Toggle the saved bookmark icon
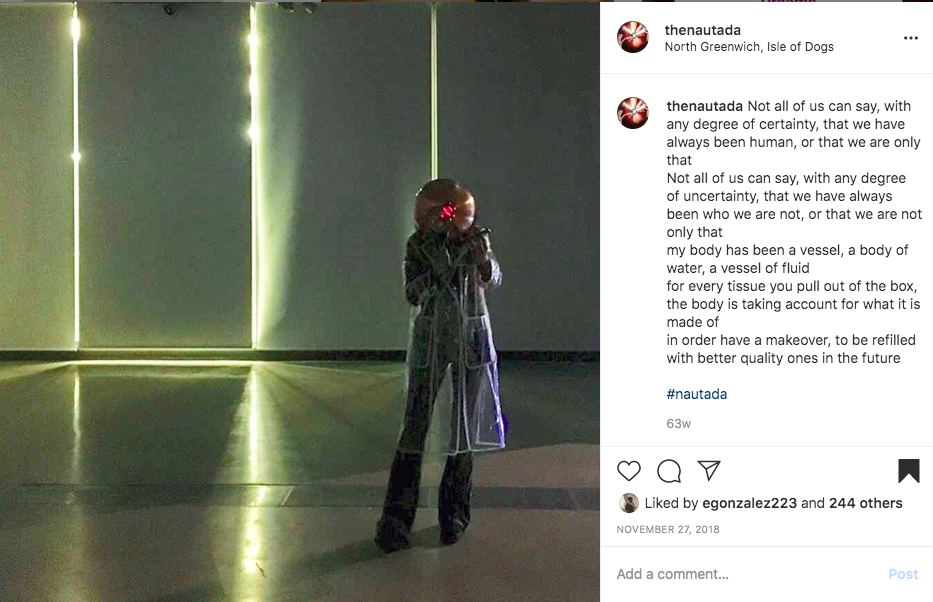The height and width of the screenshot is (602, 933). 909,471
